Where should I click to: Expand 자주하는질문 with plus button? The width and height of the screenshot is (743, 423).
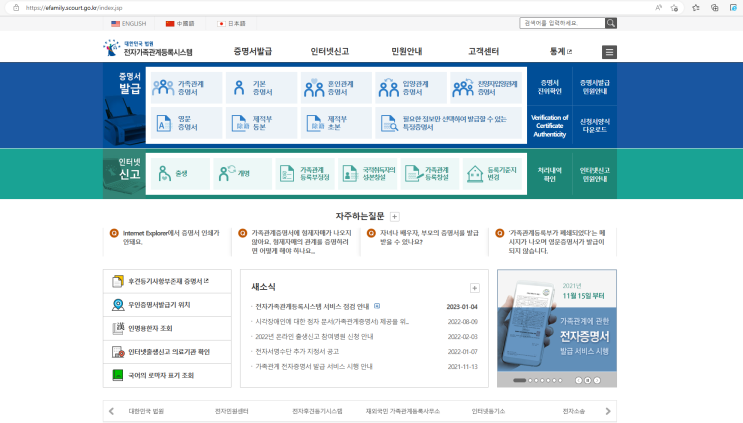pyautogui.click(x=394, y=216)
